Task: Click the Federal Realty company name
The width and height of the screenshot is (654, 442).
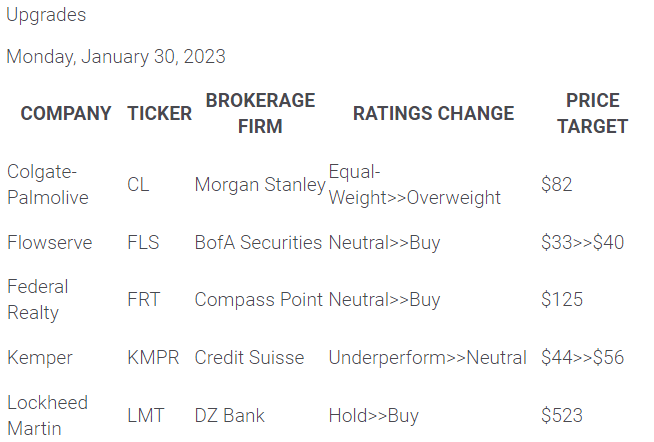Action: coord(37,299)
